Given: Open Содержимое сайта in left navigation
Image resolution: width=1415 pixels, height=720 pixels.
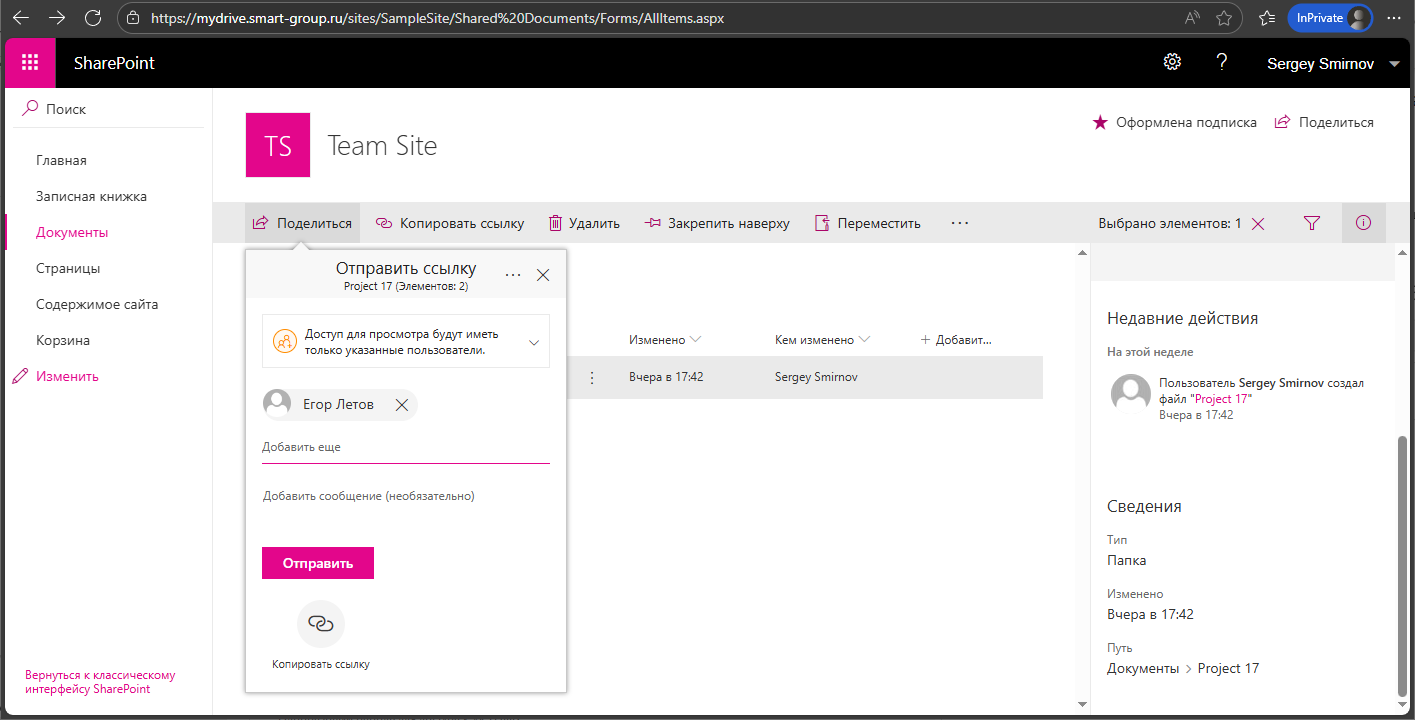Looking at the screenshot, I should click(97, 304).
